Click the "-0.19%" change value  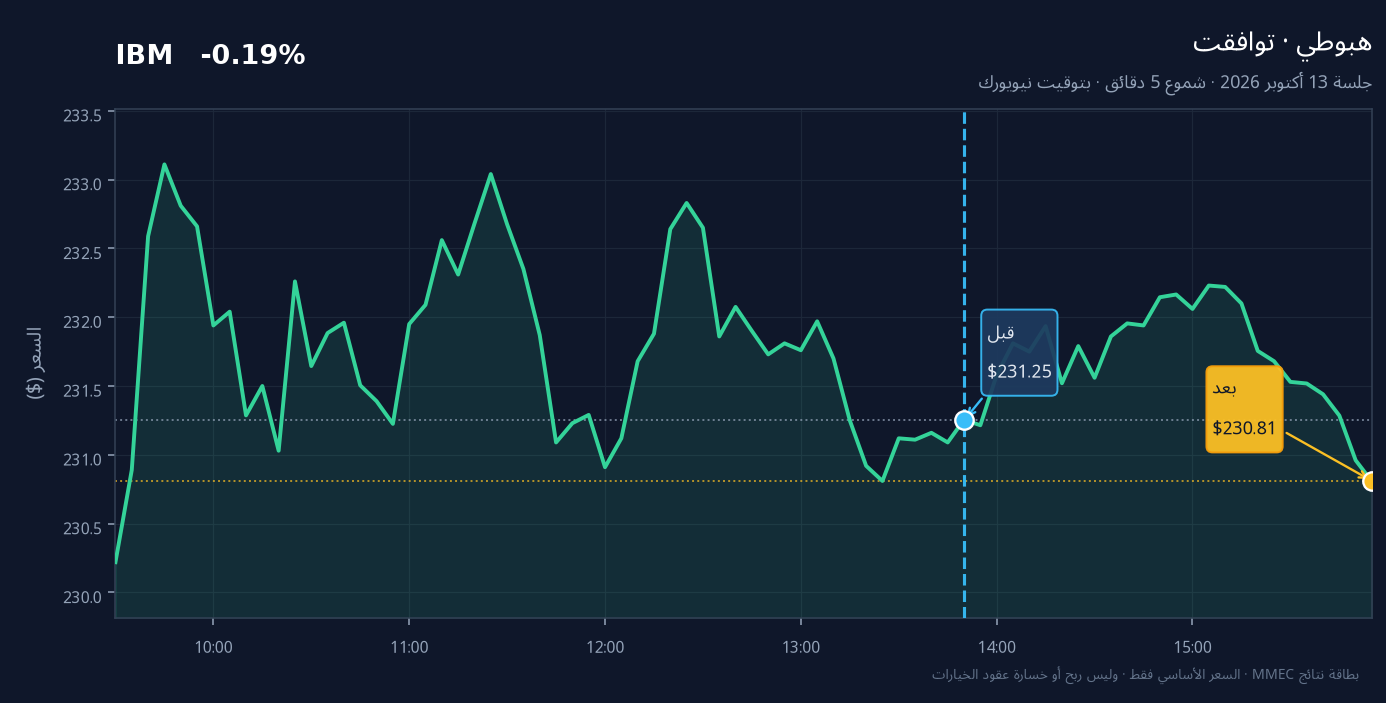coord(253,56)
